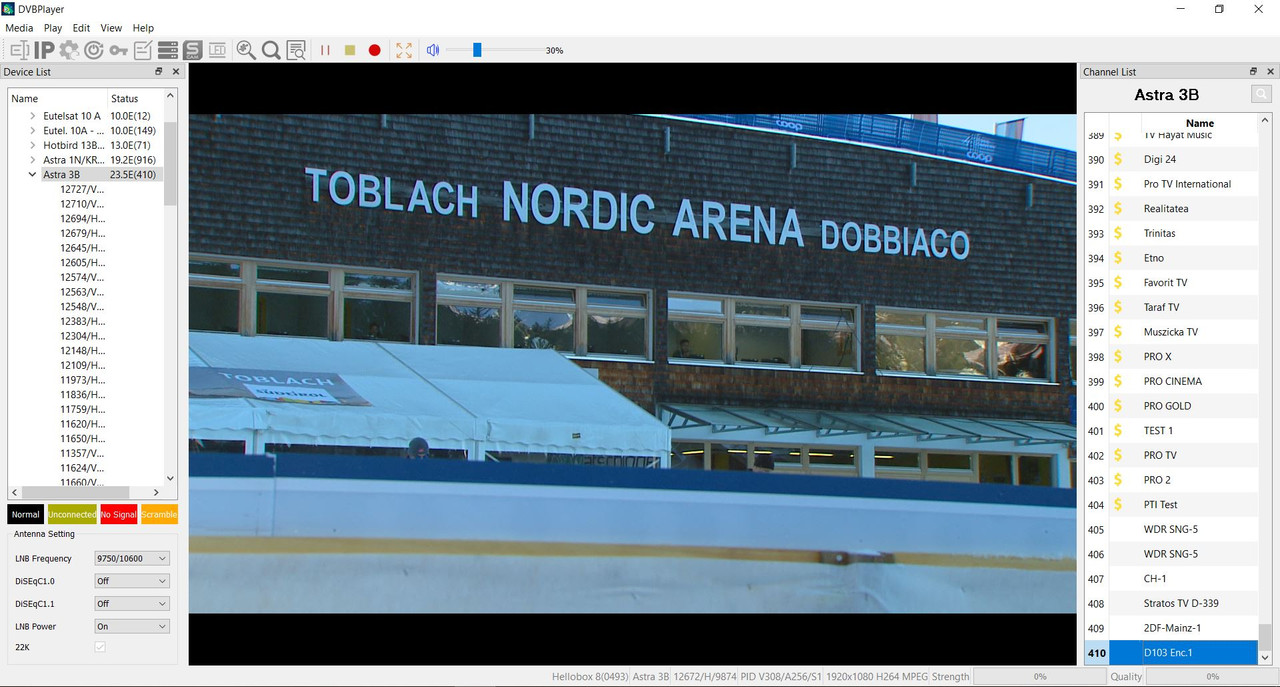Open the Help menu
This screenshot has width=1280, height=687.
coord(144,28)
